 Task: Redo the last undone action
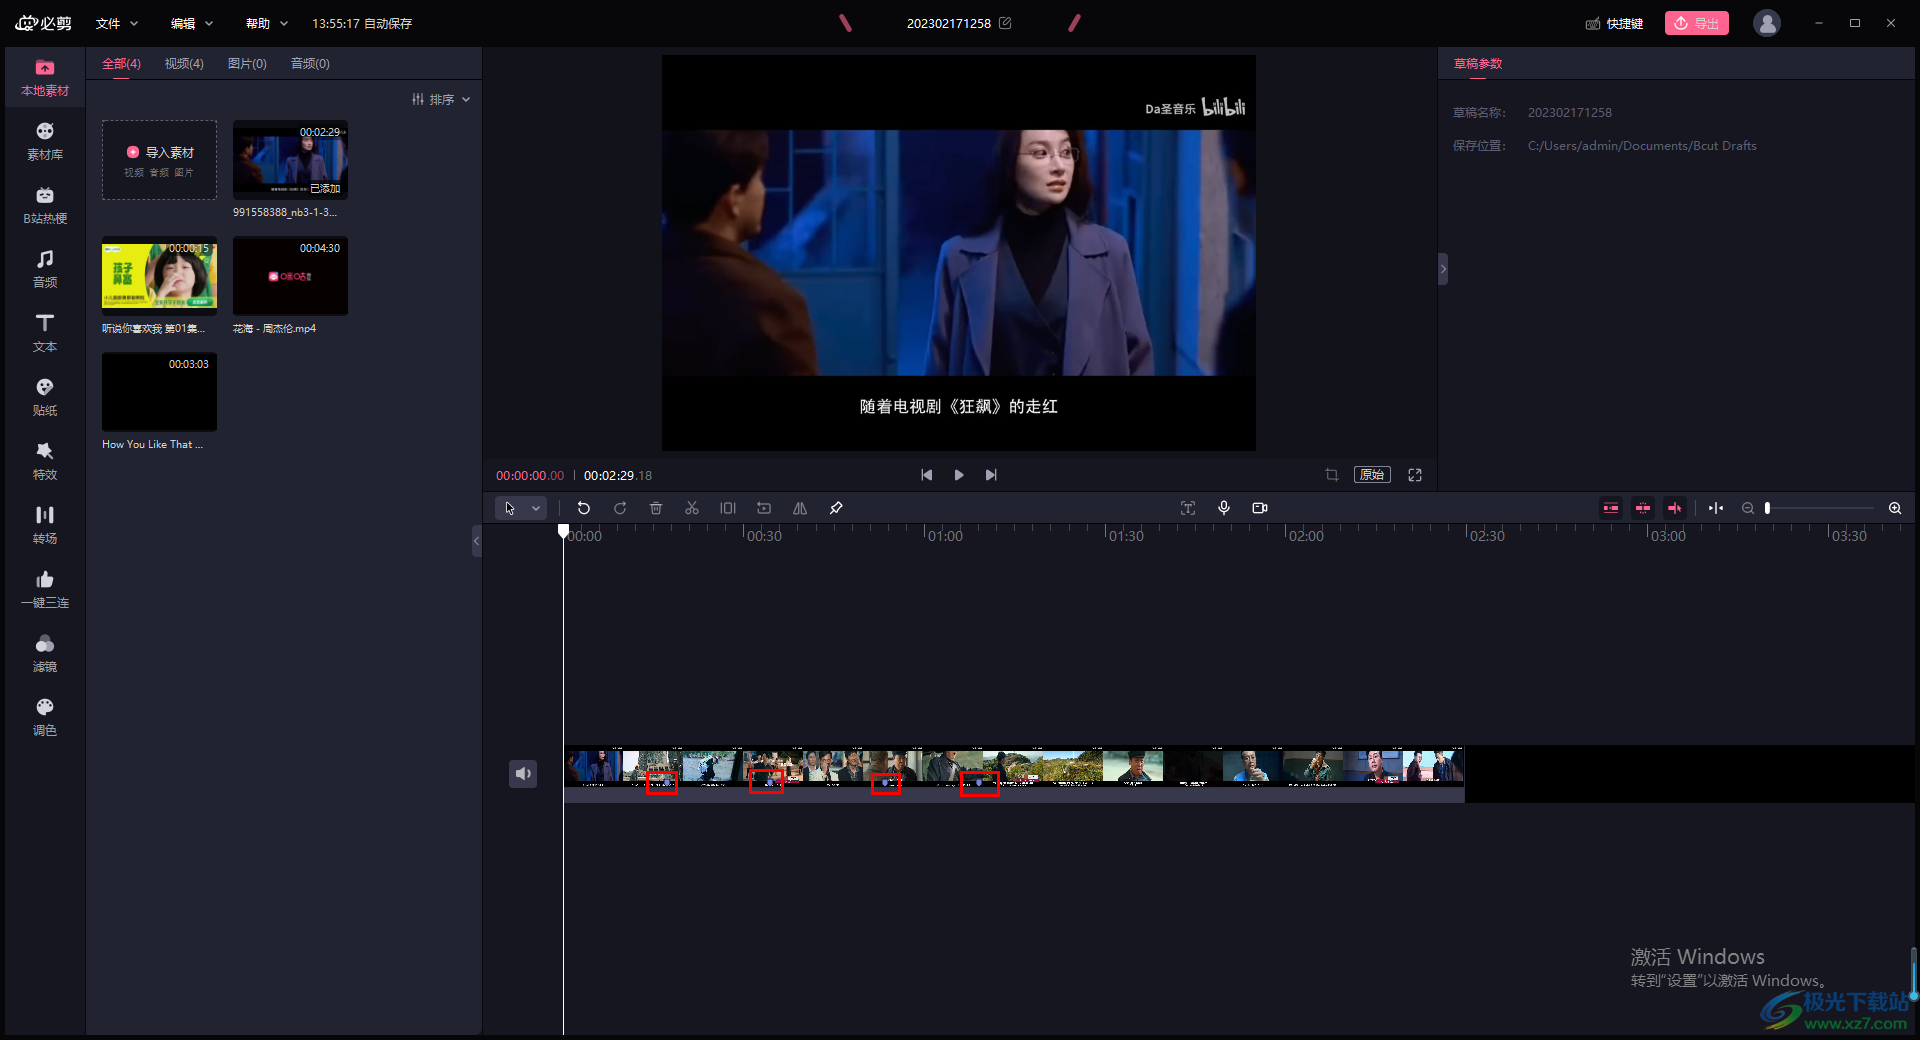(620, 508)
